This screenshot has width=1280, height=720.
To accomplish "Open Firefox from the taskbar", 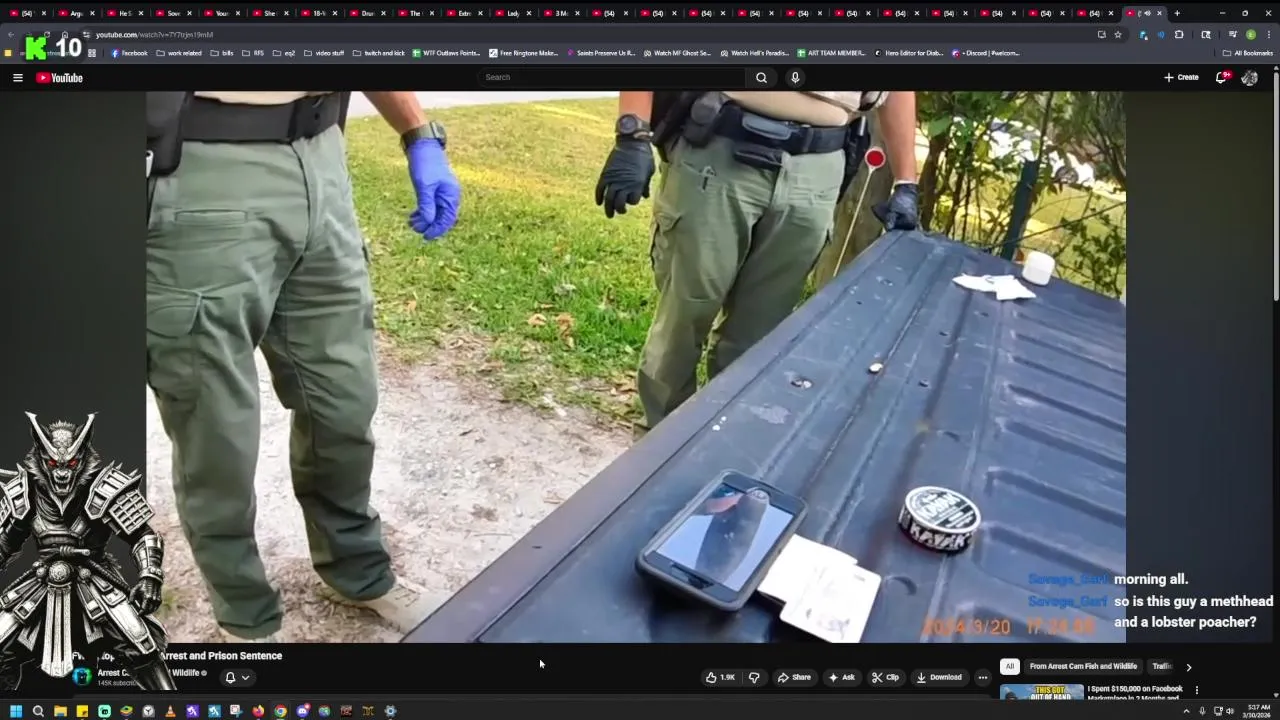I will pos(258,711).
